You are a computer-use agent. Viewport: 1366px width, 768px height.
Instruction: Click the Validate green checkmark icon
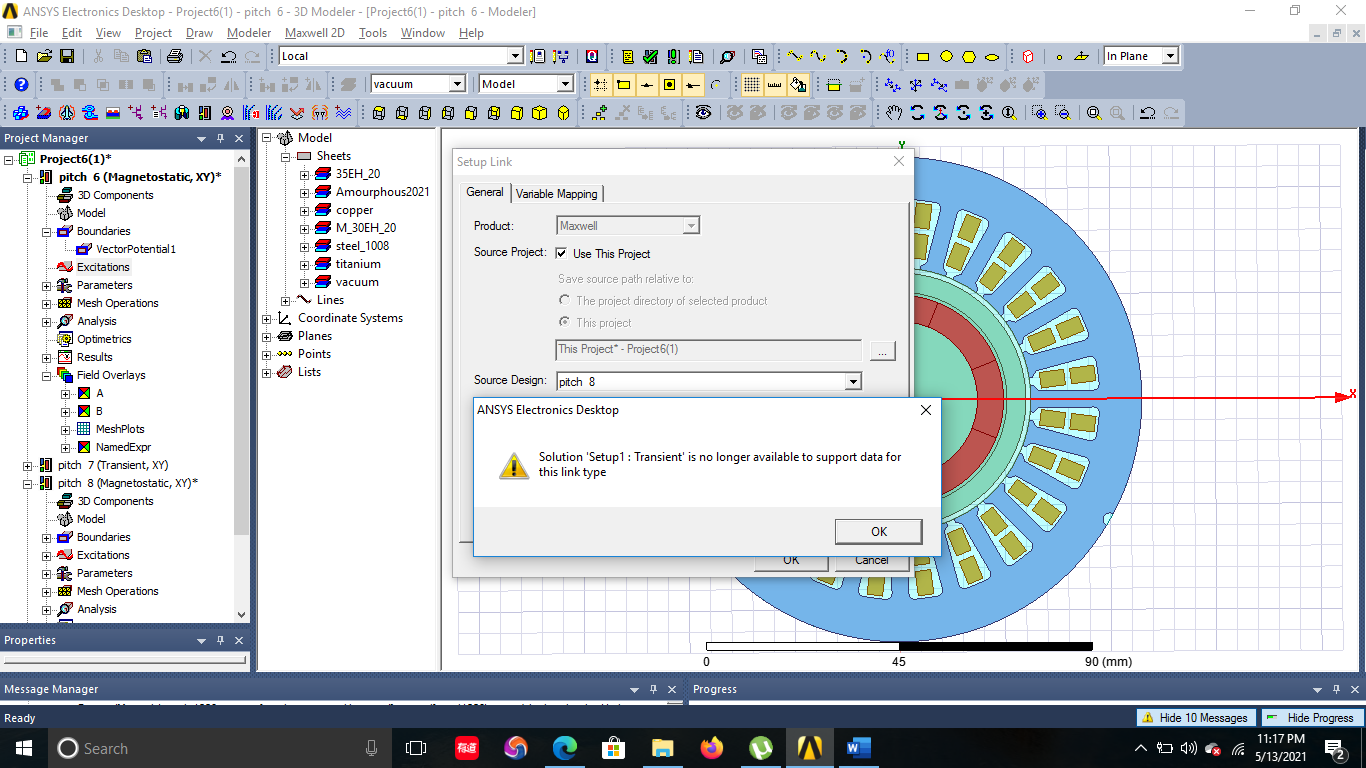point(651,56)
